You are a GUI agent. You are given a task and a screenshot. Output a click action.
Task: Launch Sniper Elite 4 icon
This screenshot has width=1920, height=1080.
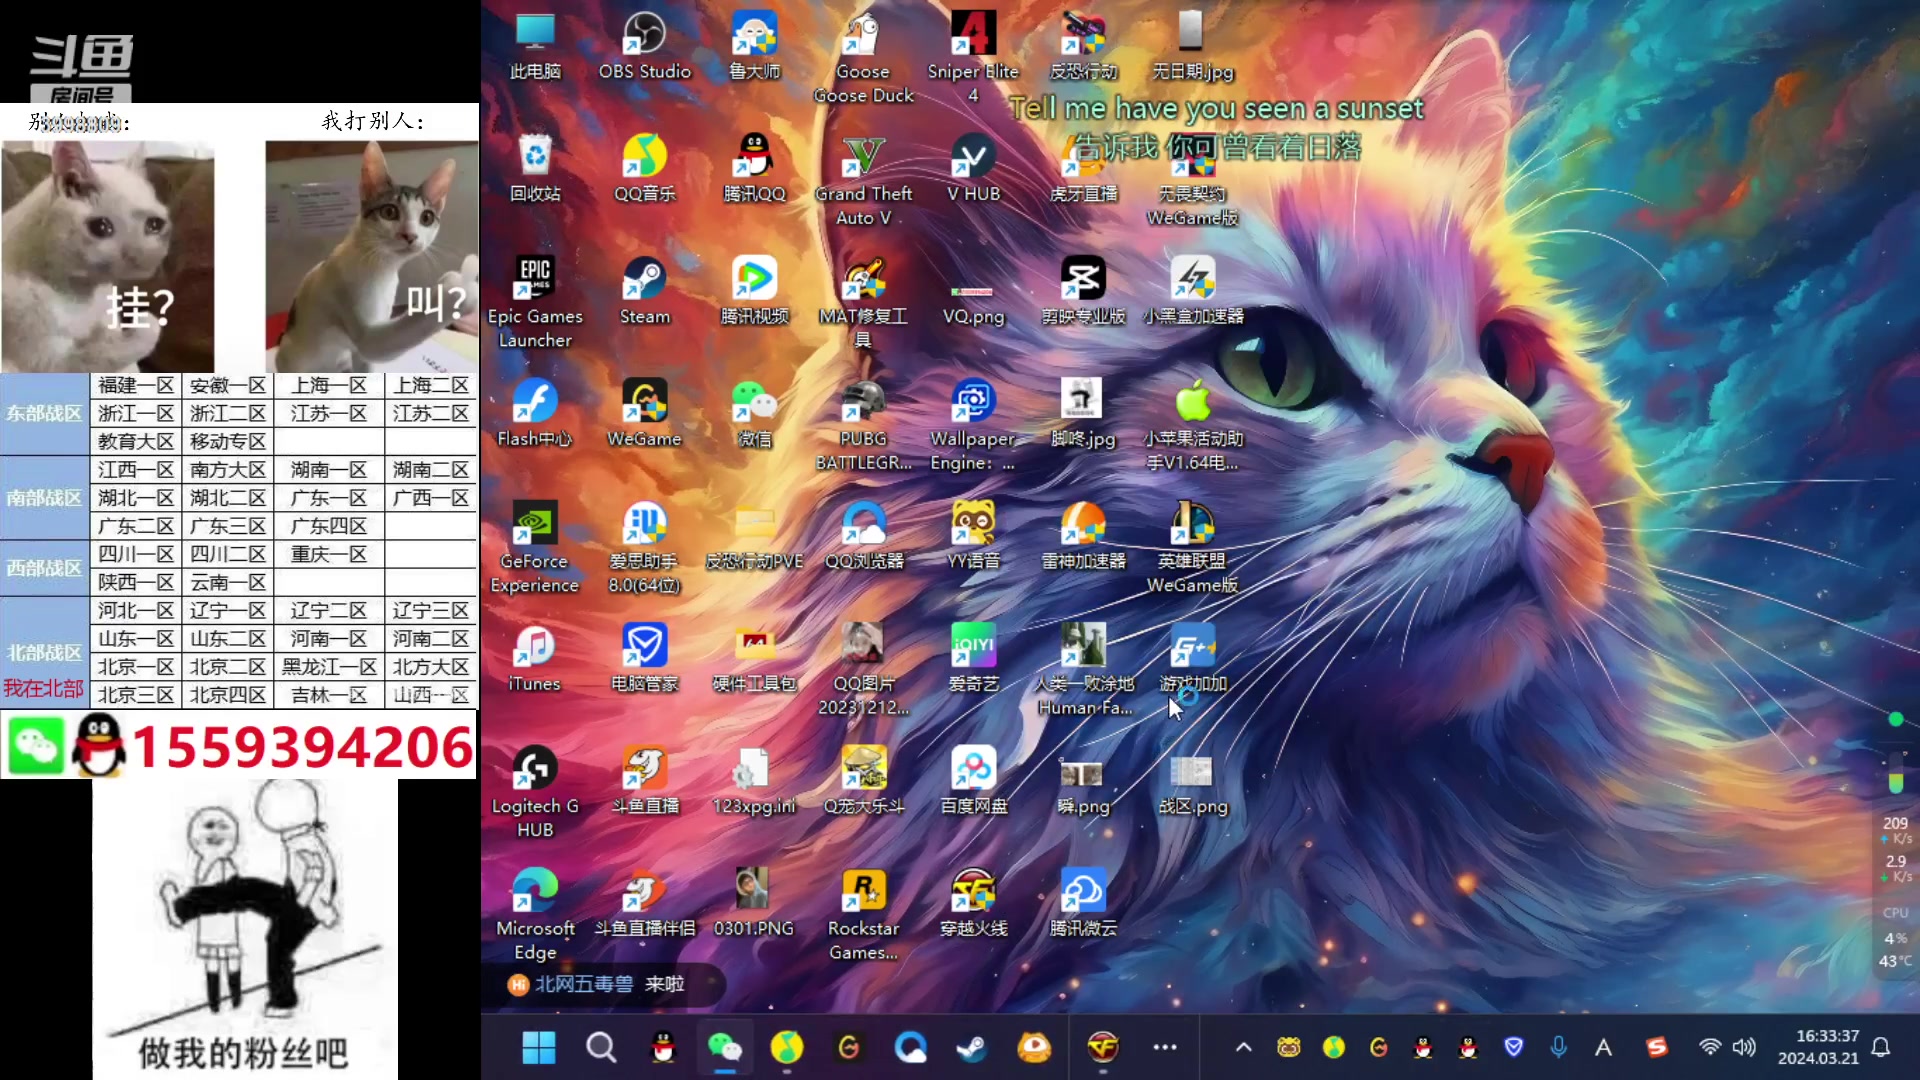(x=973, y=57)
